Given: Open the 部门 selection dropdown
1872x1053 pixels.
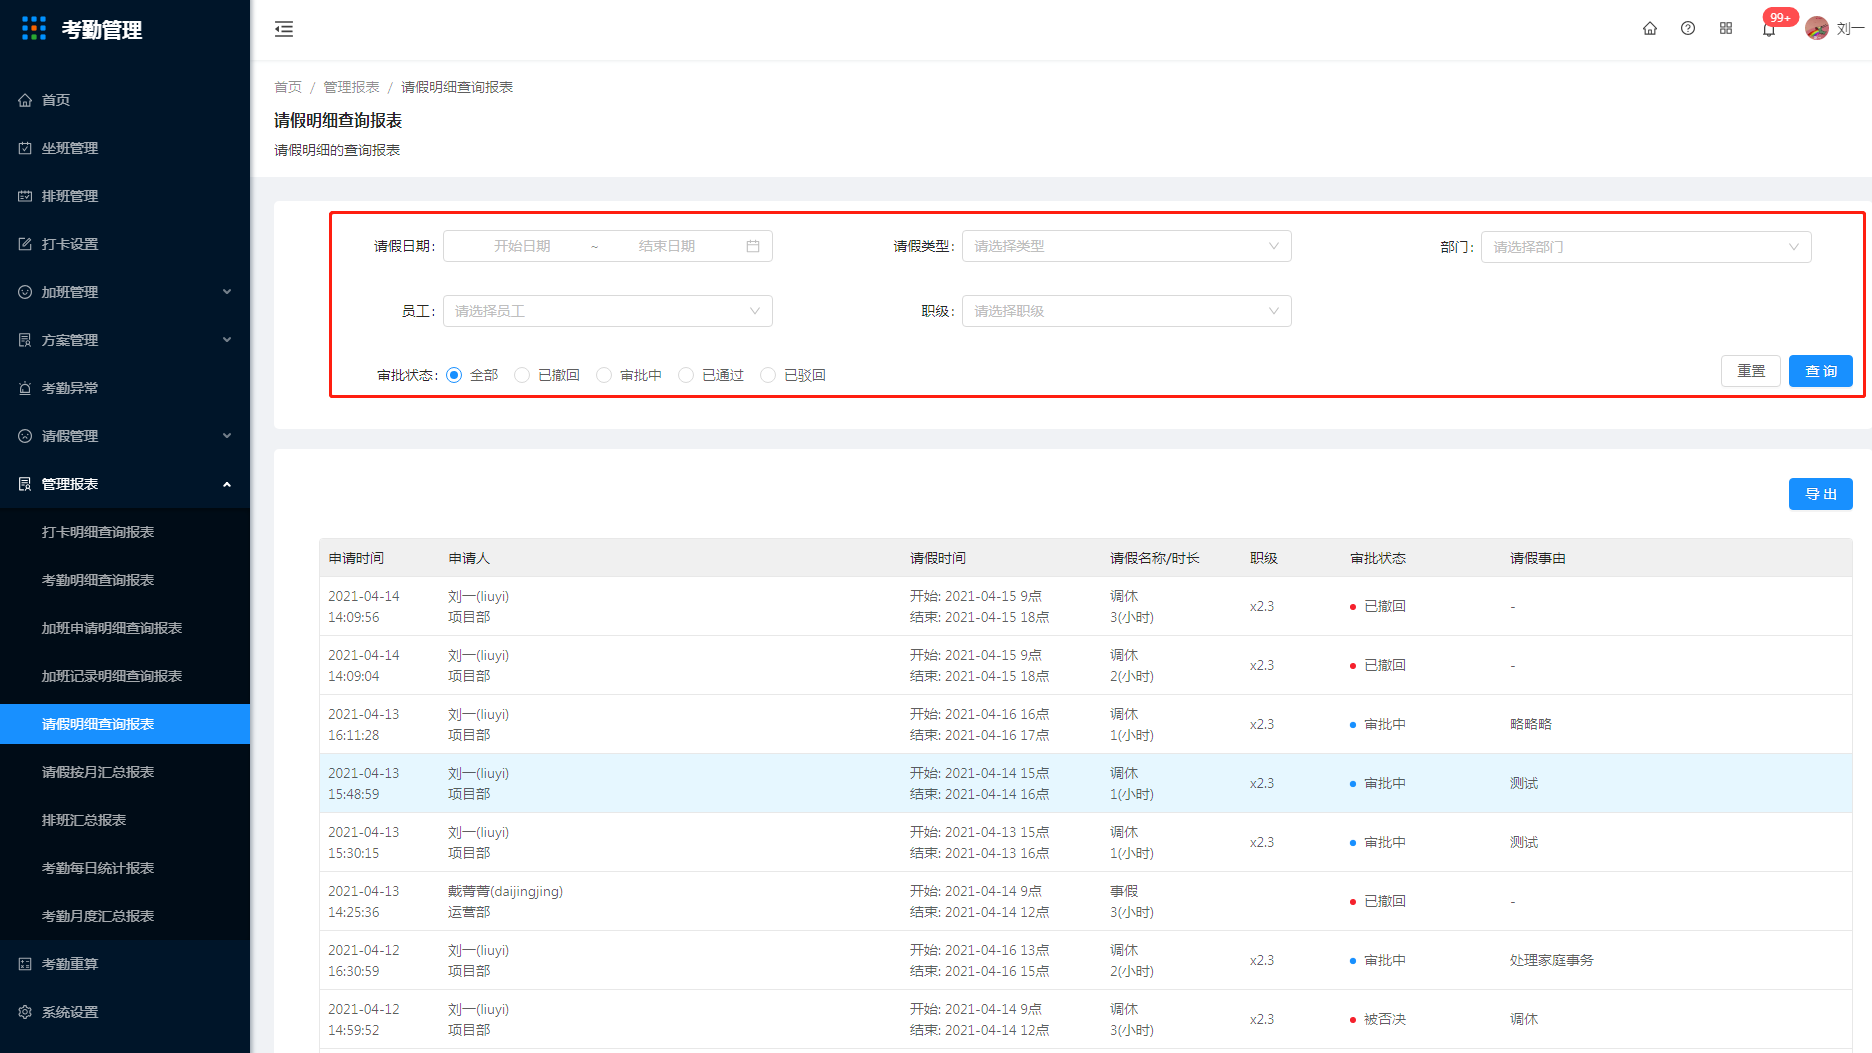Looking at the screenshot, I should pyautogui.click(x=1646, y=247).
